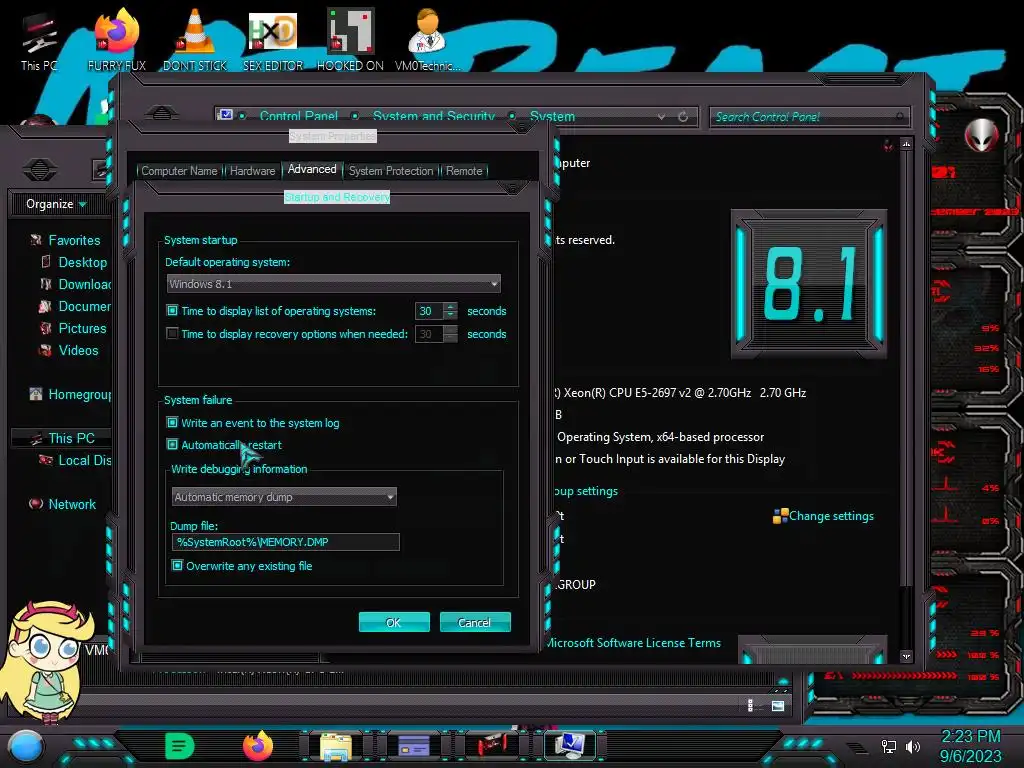Open File Explorer from the taskbar
Image resolution: width=1024 pixels, height=768 pixels.
[336, 746]
